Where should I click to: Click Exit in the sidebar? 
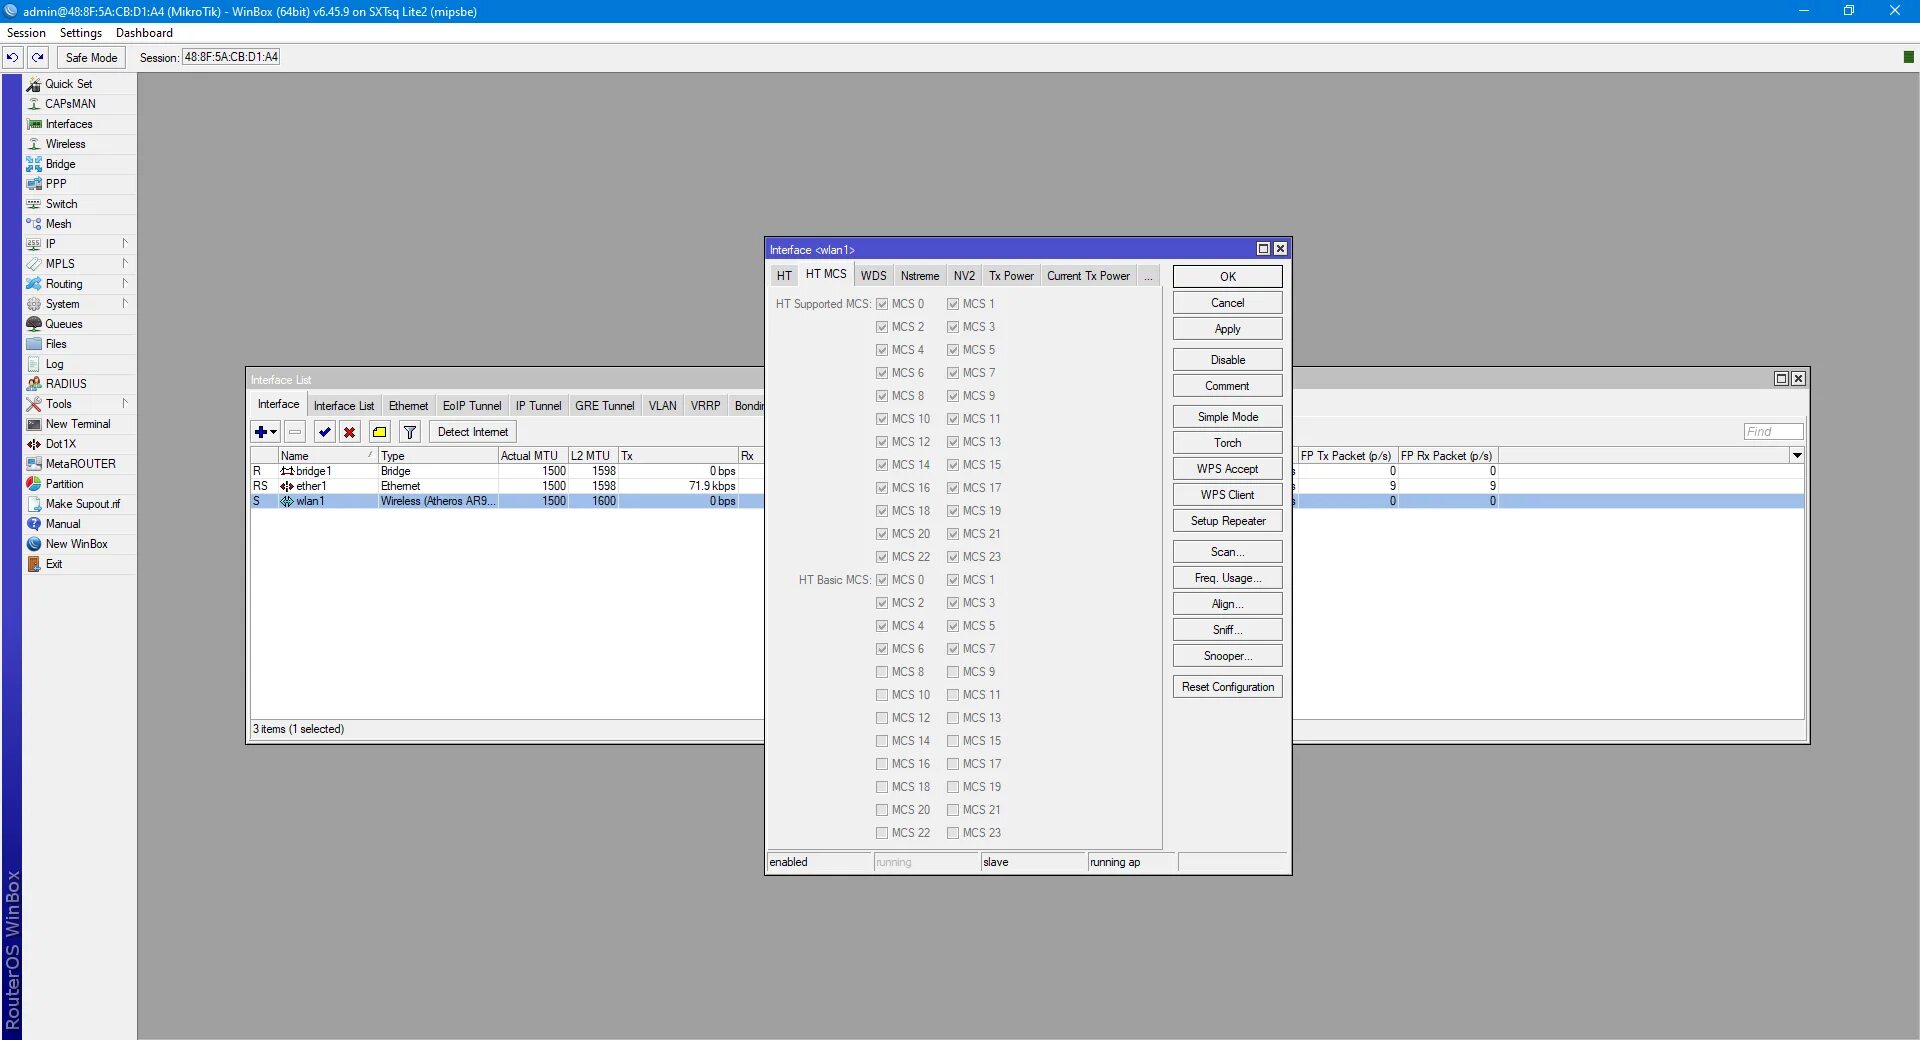click(54, 564)
